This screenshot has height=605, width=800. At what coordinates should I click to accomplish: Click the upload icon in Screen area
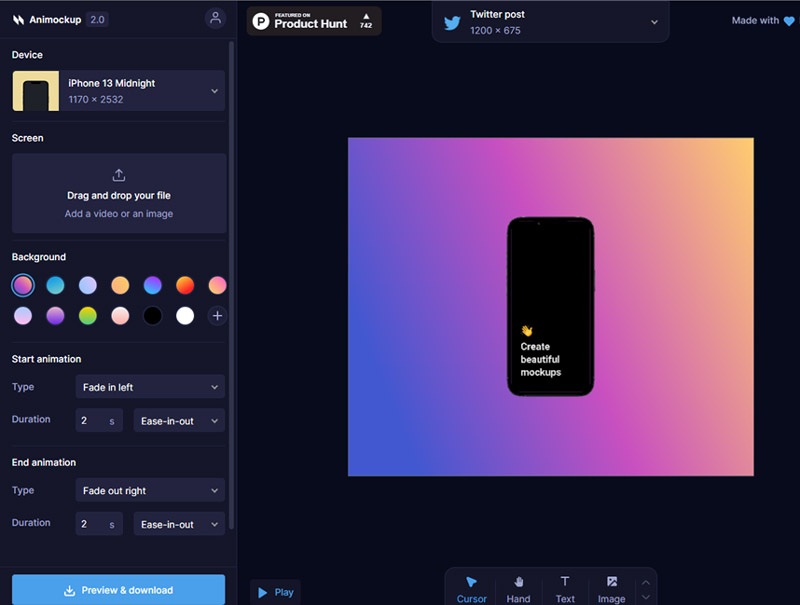click(x=119, y=175)
